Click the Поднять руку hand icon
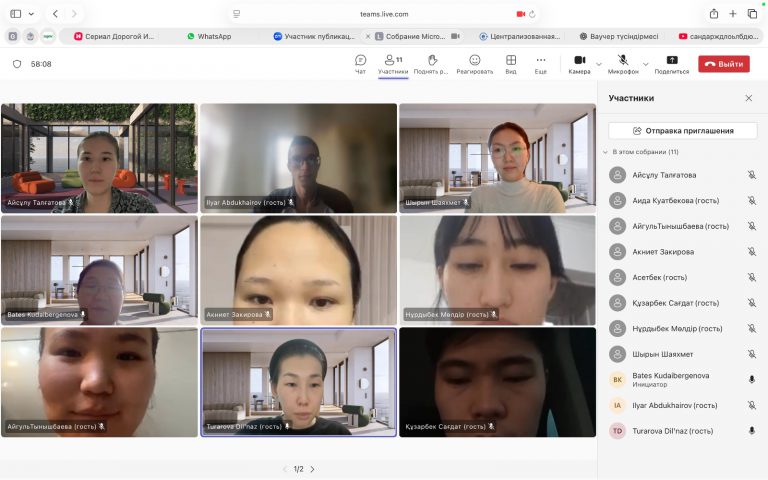Screen dimensions: 768x480 tap(432, 61)
